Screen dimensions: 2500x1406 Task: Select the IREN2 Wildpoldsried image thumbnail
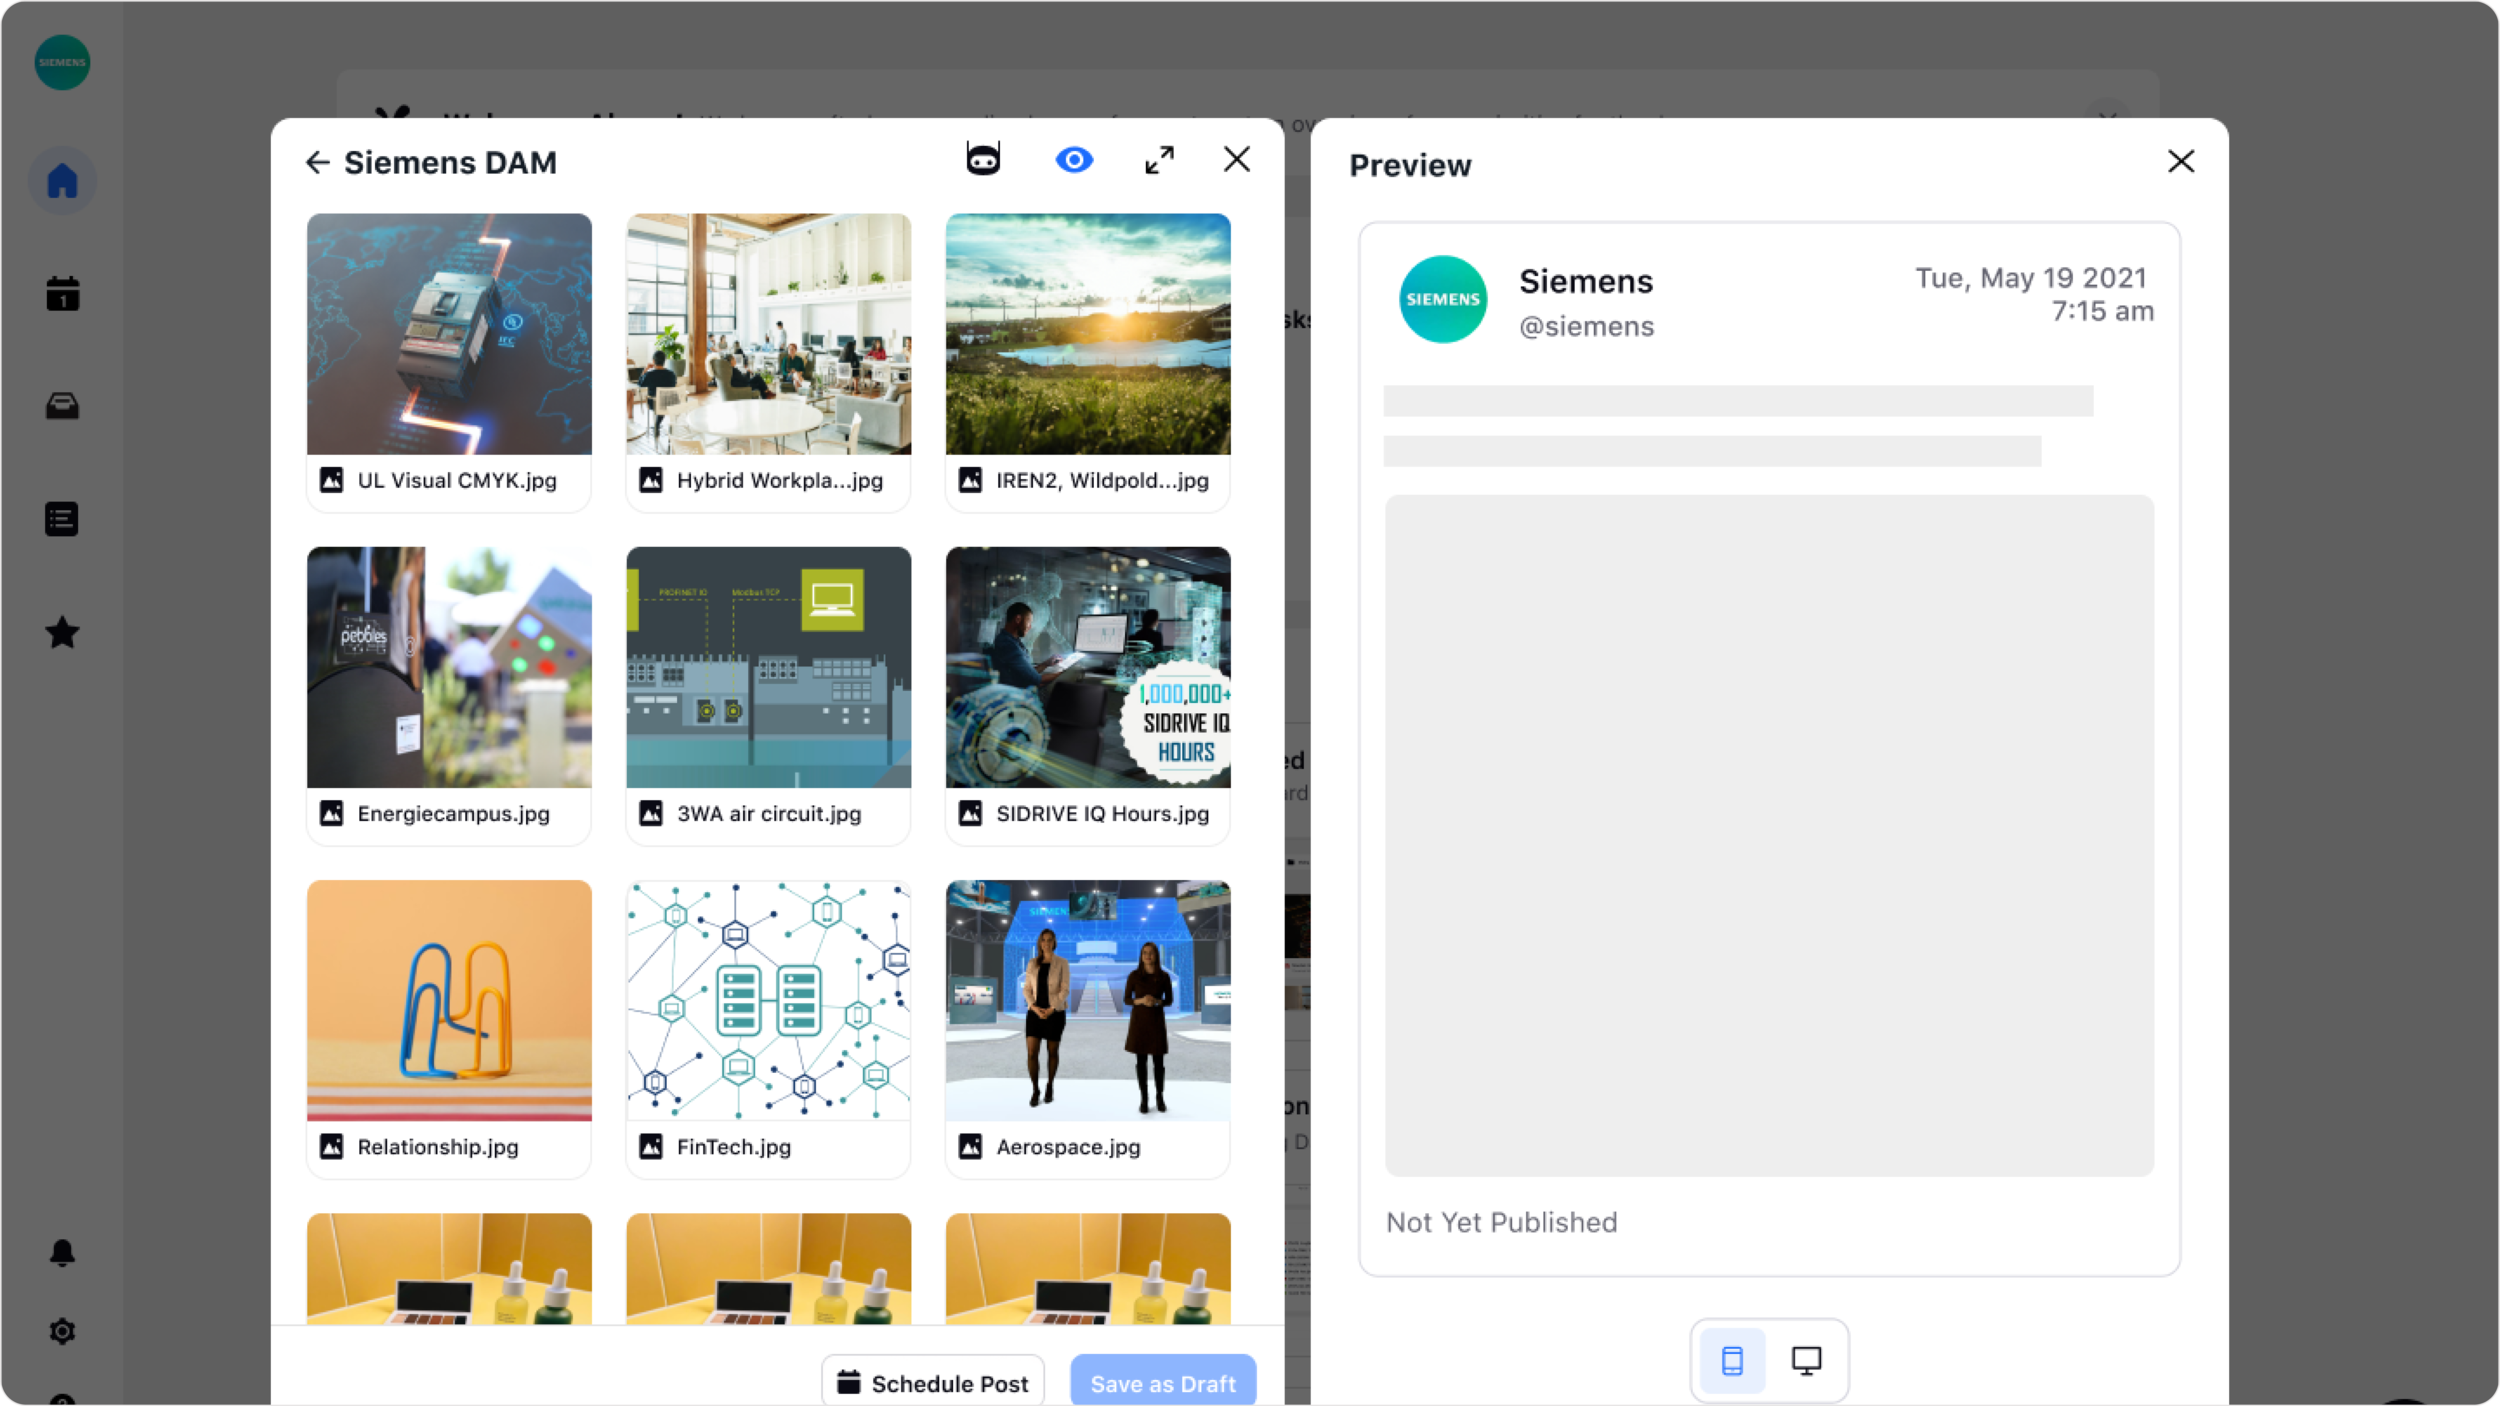coord(1088,334)
